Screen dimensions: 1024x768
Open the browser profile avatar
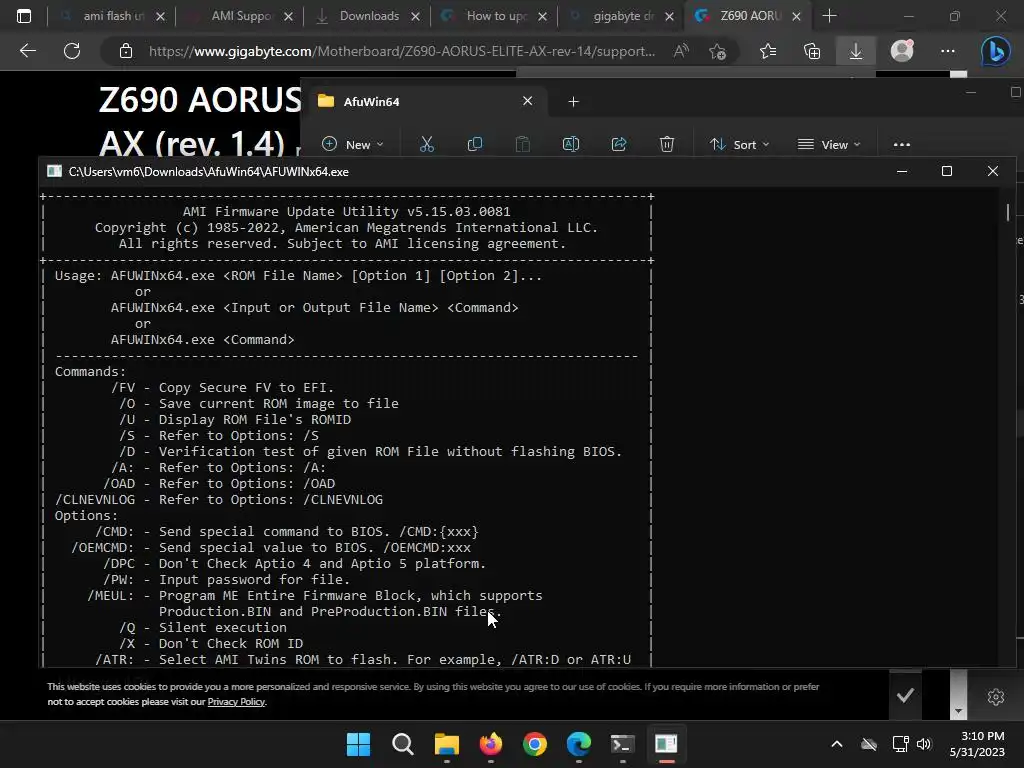902,50
